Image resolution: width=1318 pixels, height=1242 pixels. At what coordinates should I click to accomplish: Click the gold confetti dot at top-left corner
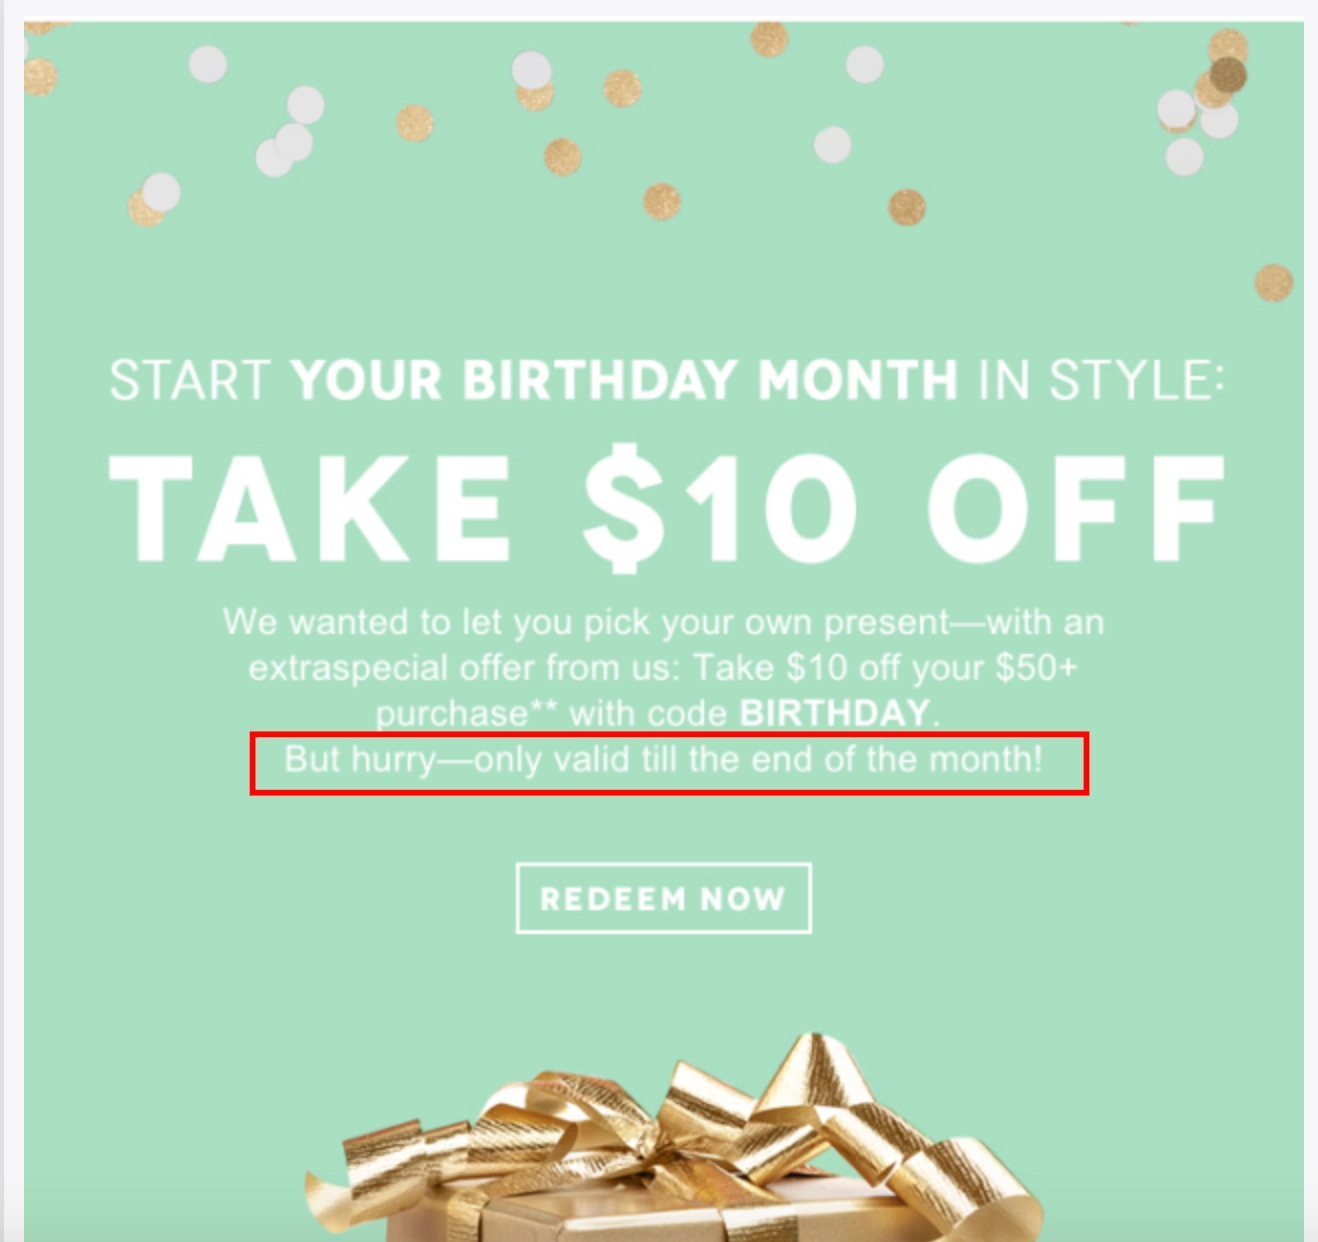pos(40,77)
